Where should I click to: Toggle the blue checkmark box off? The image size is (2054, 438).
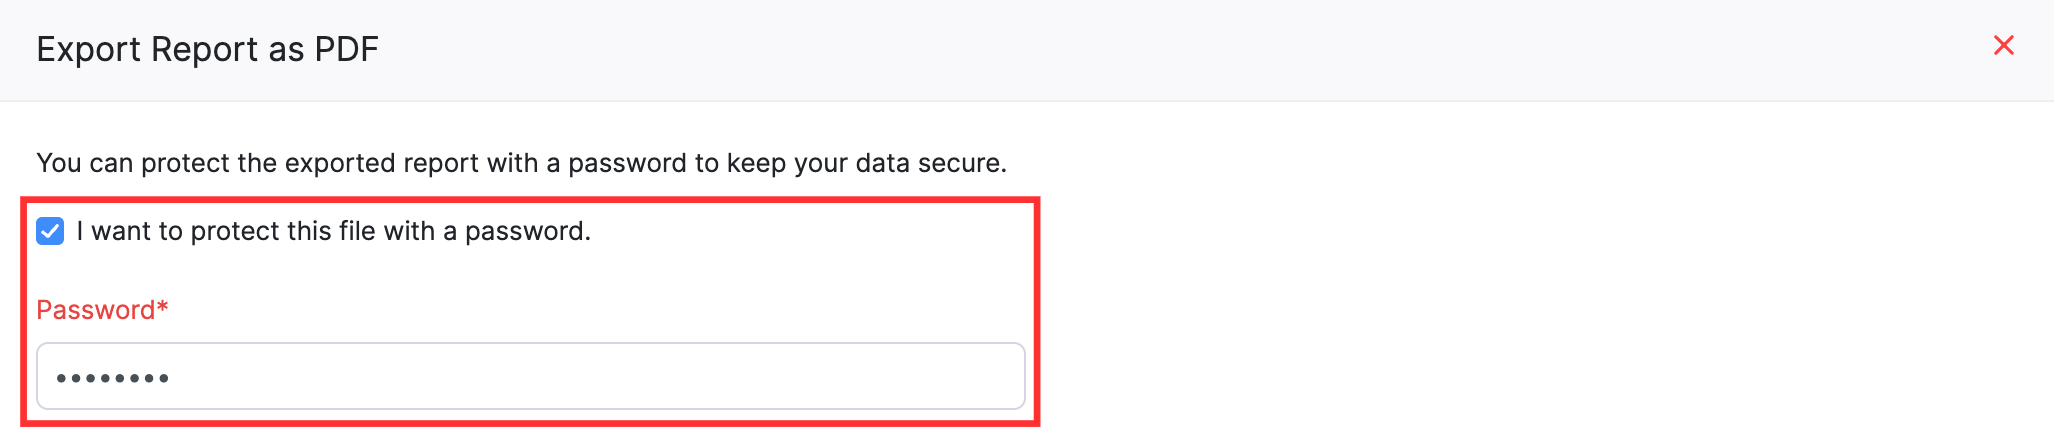(x=50, y=231)
